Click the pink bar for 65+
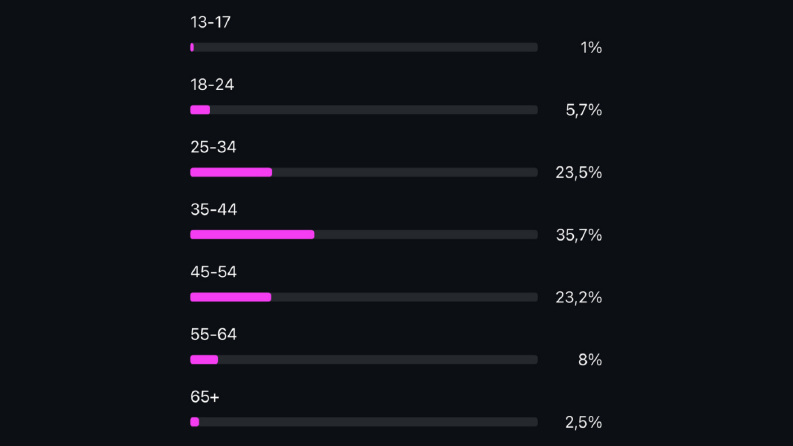Viewport: 793px width, 446px height. point(195,422)
